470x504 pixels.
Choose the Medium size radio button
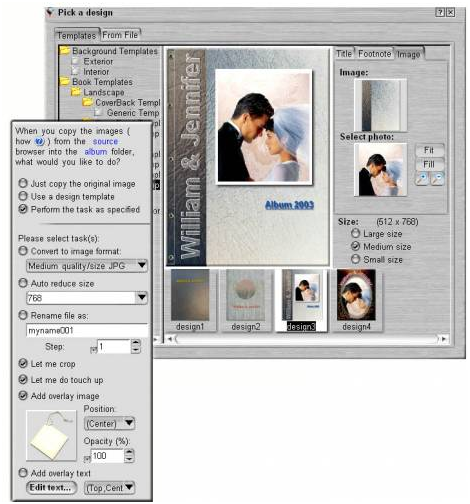[356, 246]
